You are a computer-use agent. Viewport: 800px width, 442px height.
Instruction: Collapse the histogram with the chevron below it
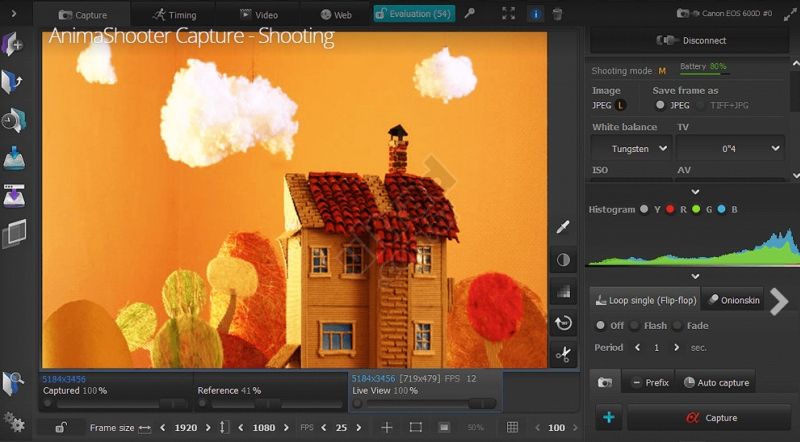coord(695,276)
